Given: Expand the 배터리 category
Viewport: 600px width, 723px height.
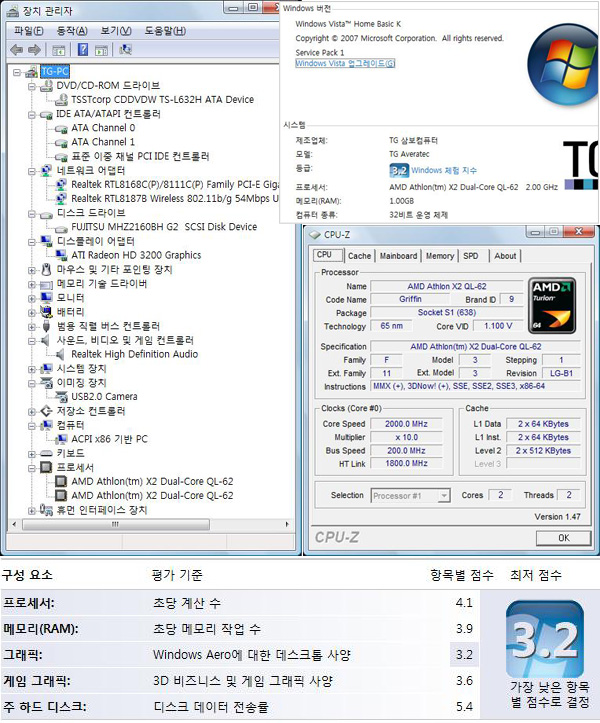Looking at the screenshot, I should coord(31,313).
